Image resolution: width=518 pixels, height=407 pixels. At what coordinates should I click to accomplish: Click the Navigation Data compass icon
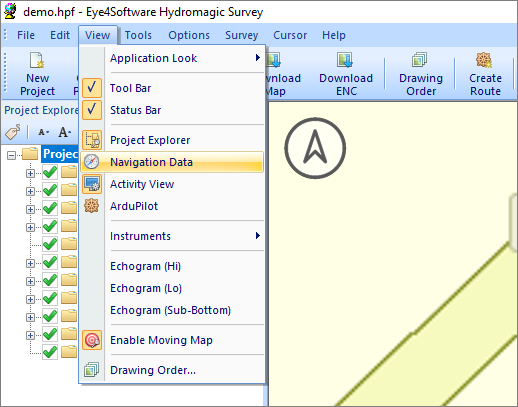tap(92, 162)
